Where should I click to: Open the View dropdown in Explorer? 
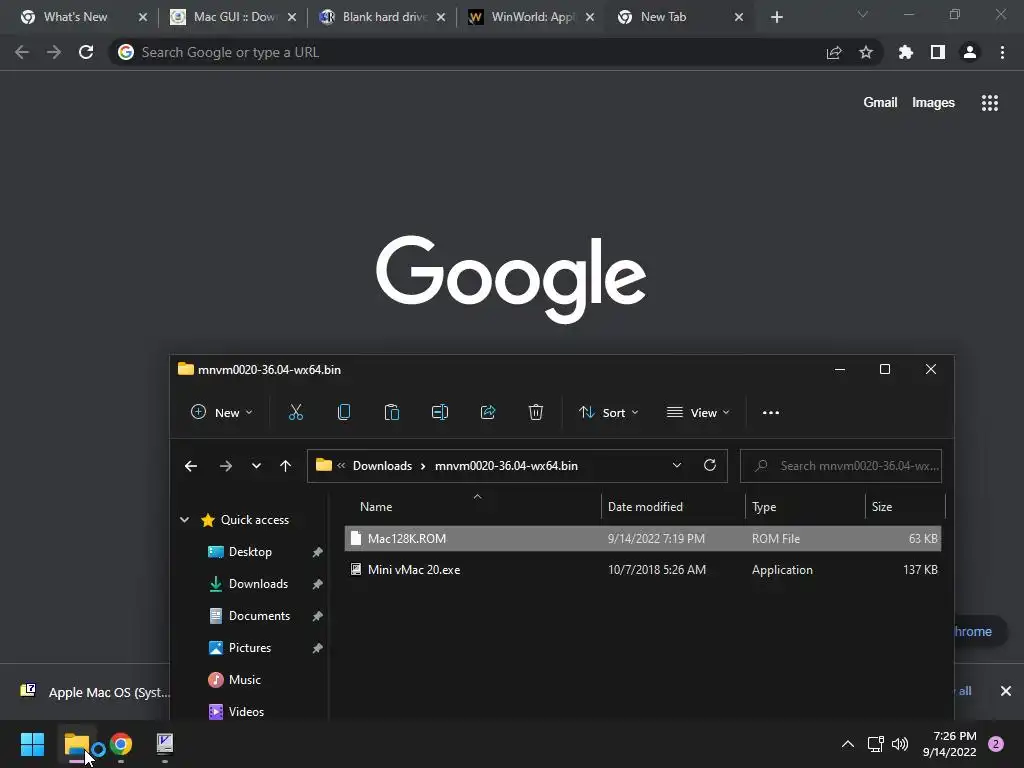point(698,413)
